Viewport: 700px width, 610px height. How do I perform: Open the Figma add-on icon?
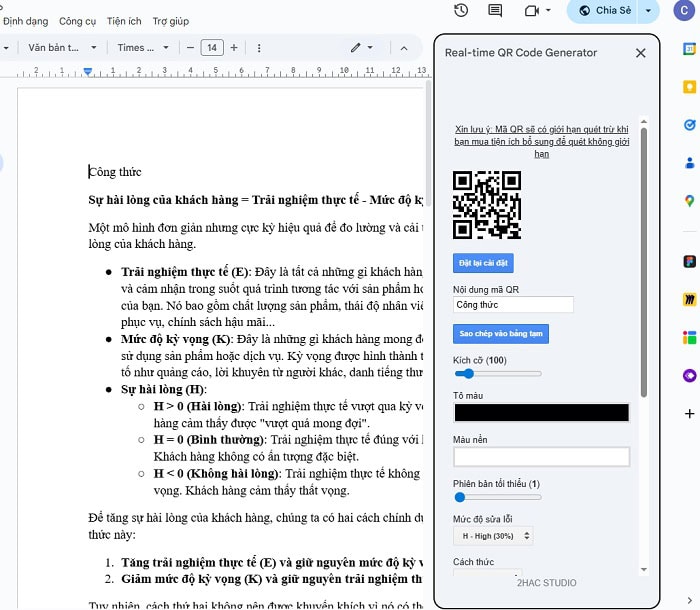click(689, 261)
